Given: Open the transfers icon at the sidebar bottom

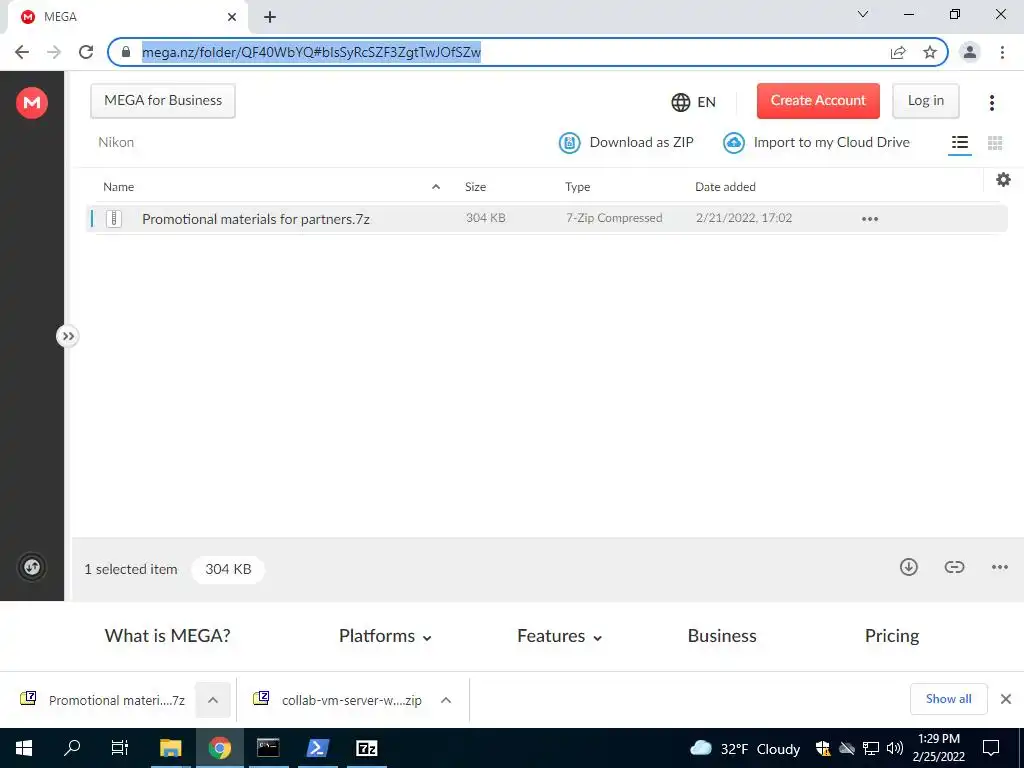Looking at the screenshot, I should coord(32,567).
